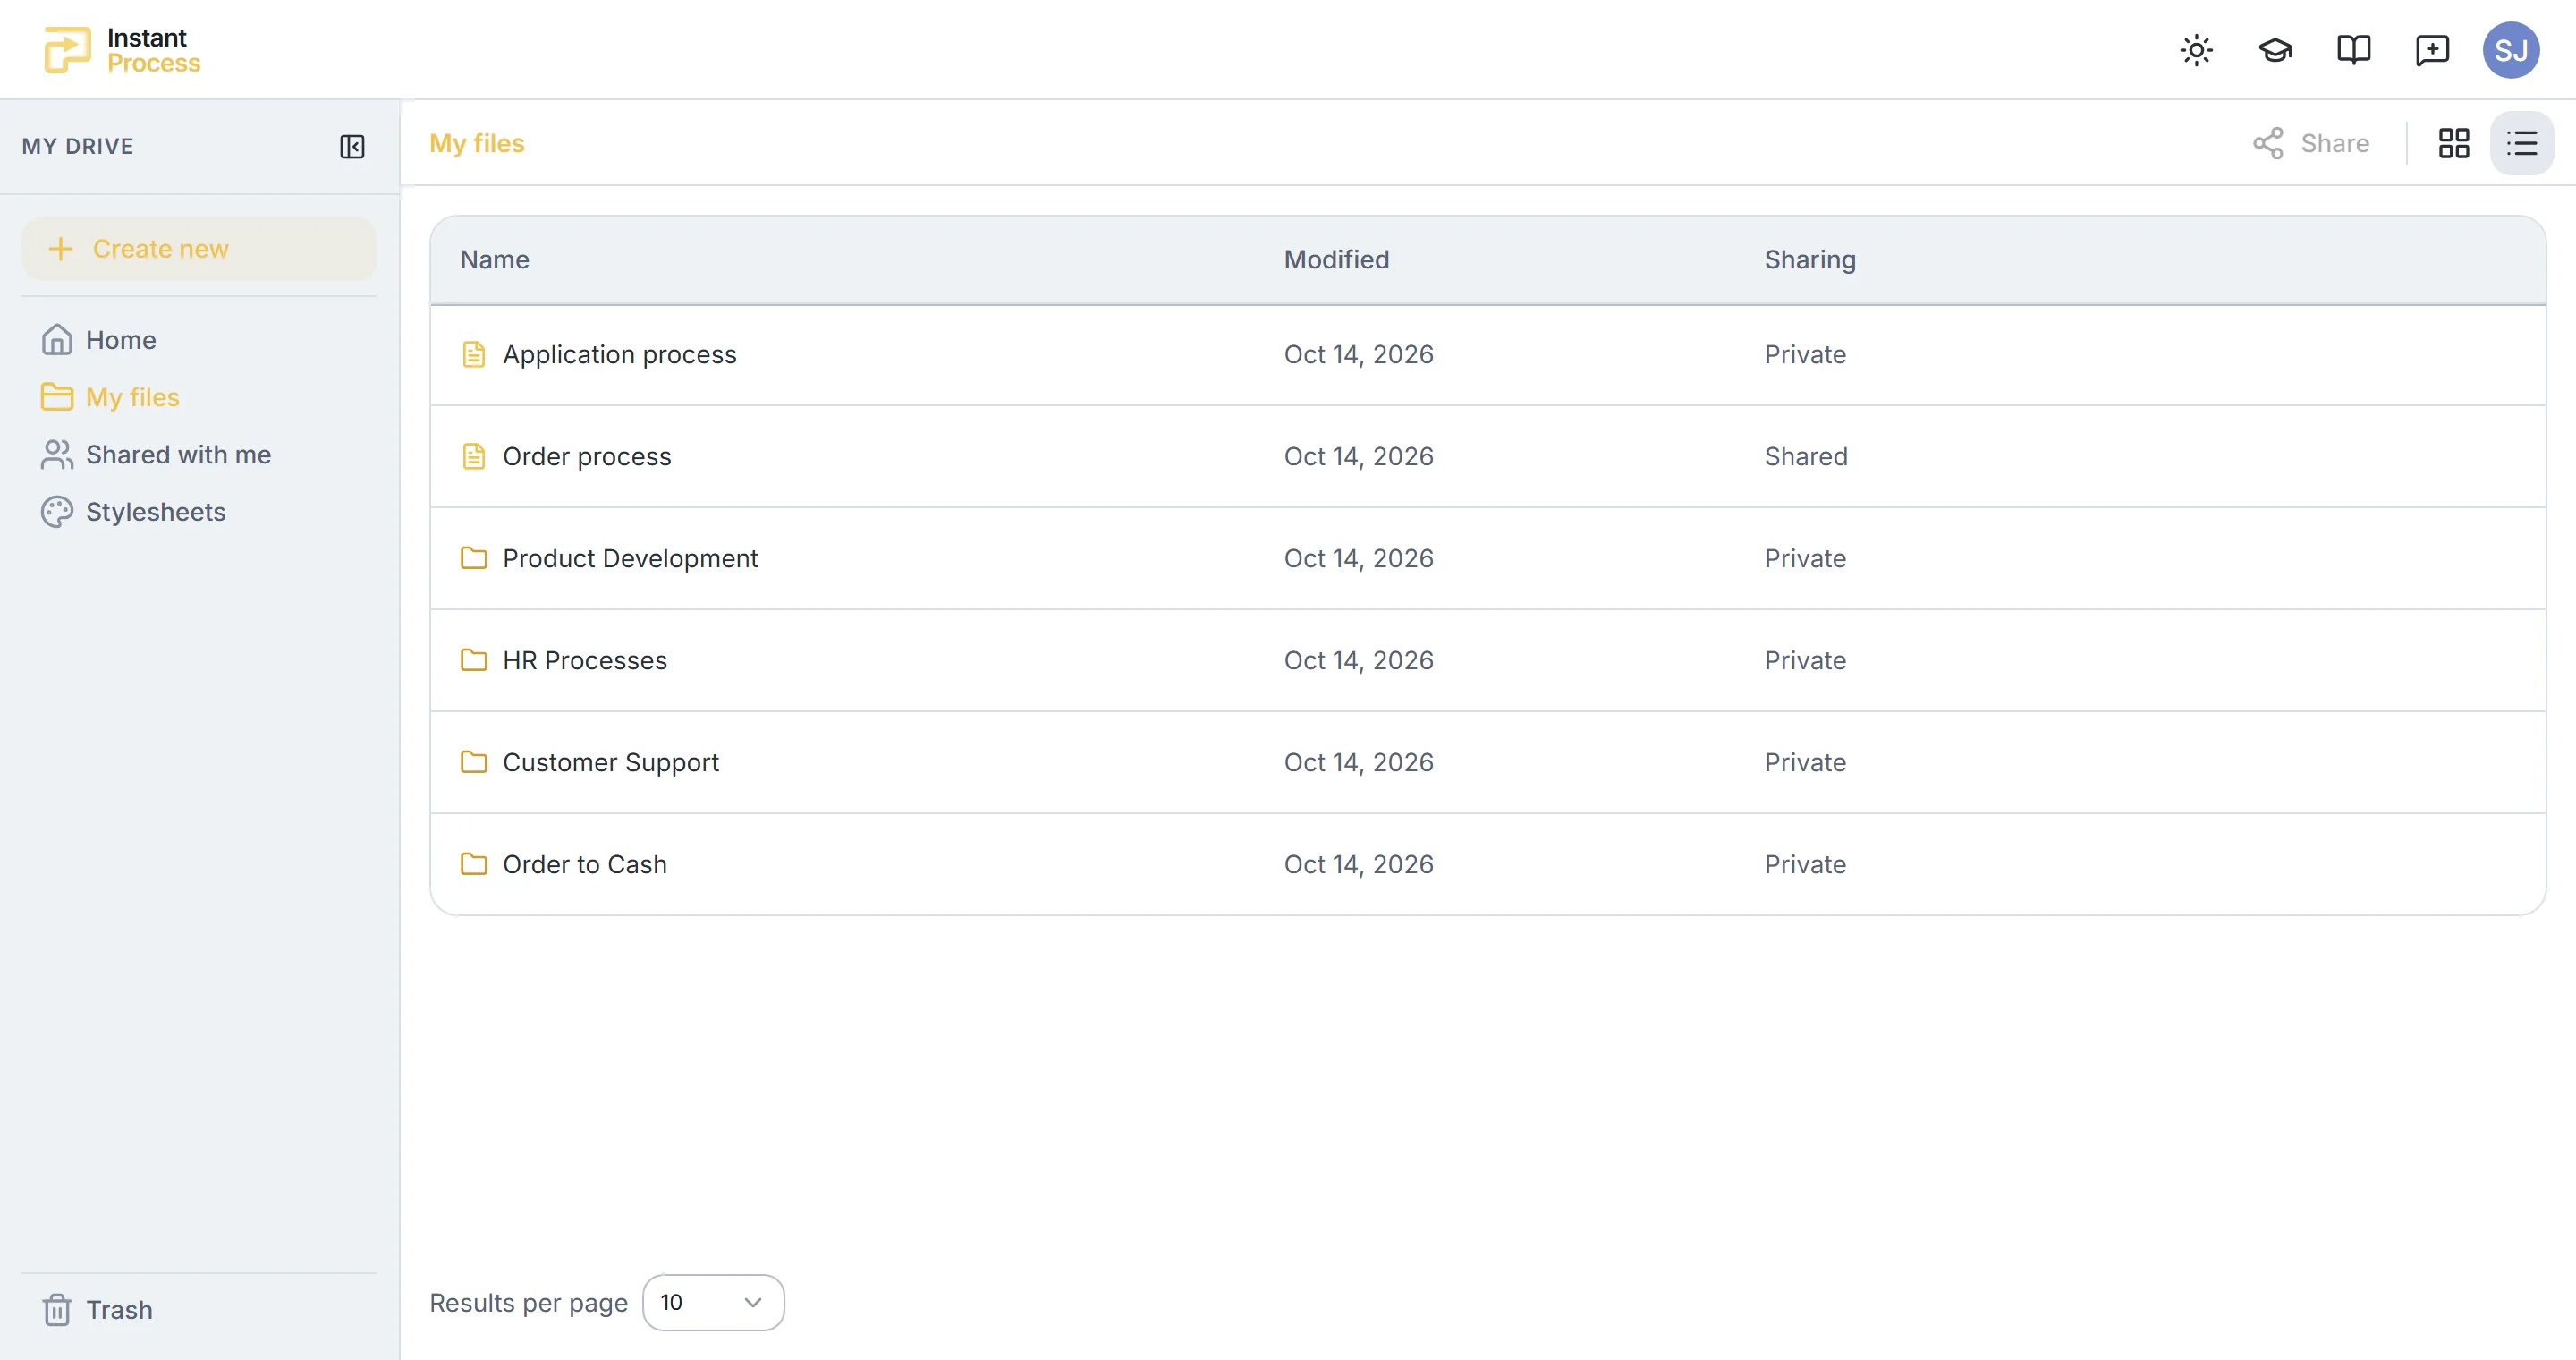Click the modified date of Customer Support
The height and width of the screenshot is (1360, 2576).
coord(1358,762)
